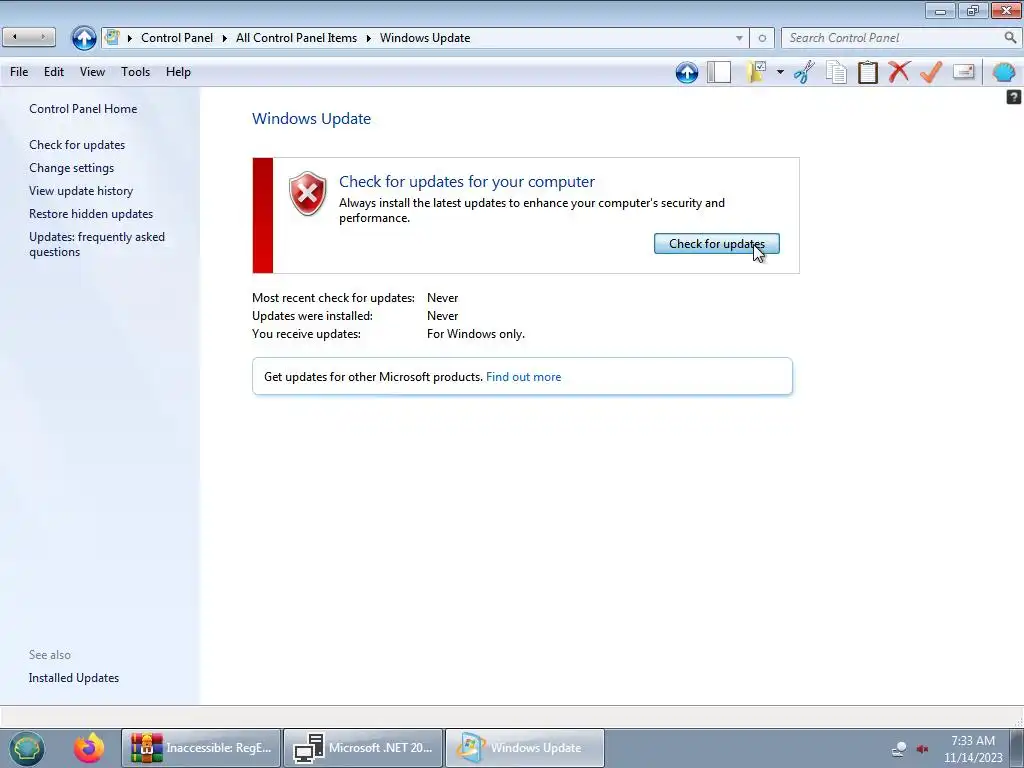Open Control Panel Home link

83,109
